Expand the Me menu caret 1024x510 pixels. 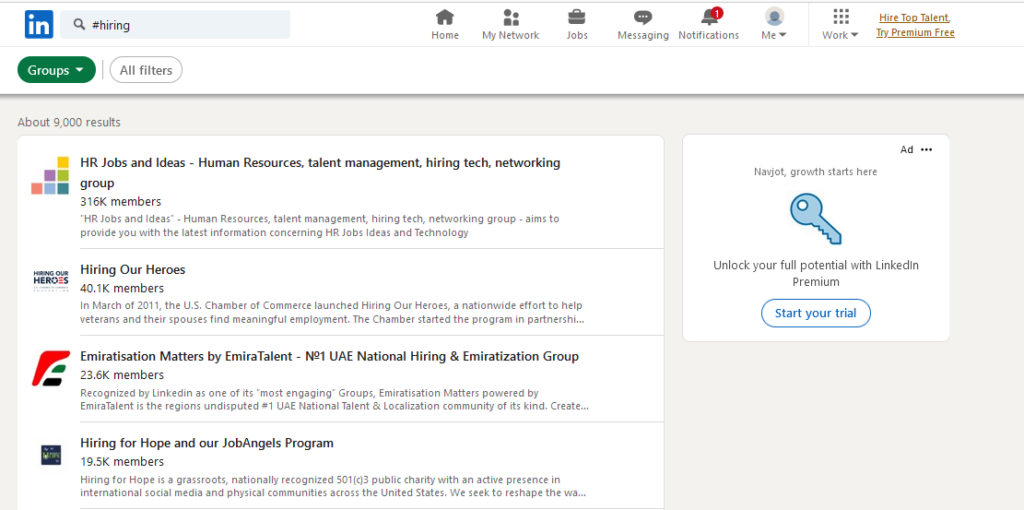782,35
